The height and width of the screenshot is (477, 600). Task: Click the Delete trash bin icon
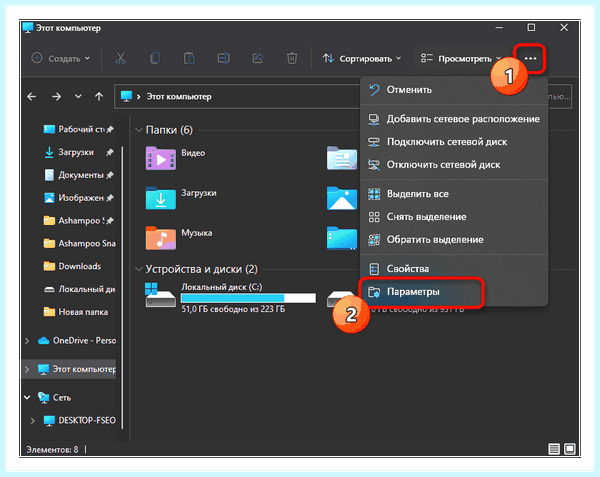292,58
